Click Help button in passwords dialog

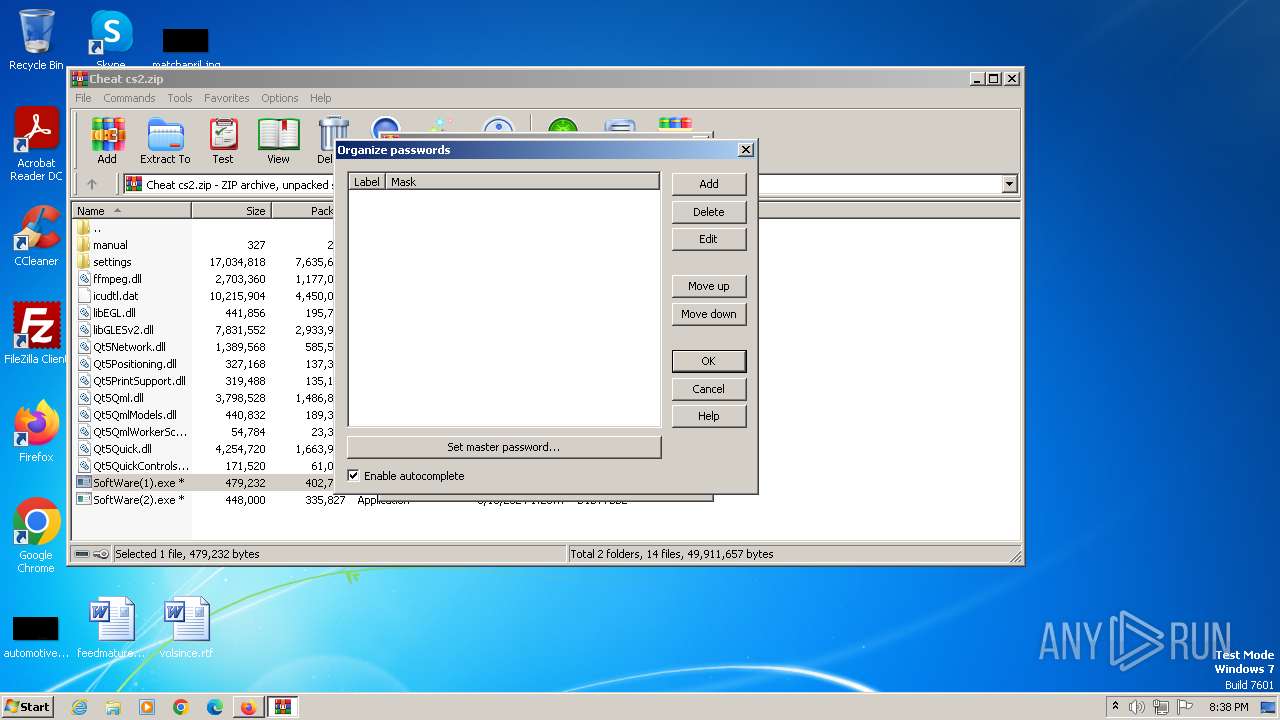(x=709, y=416)
